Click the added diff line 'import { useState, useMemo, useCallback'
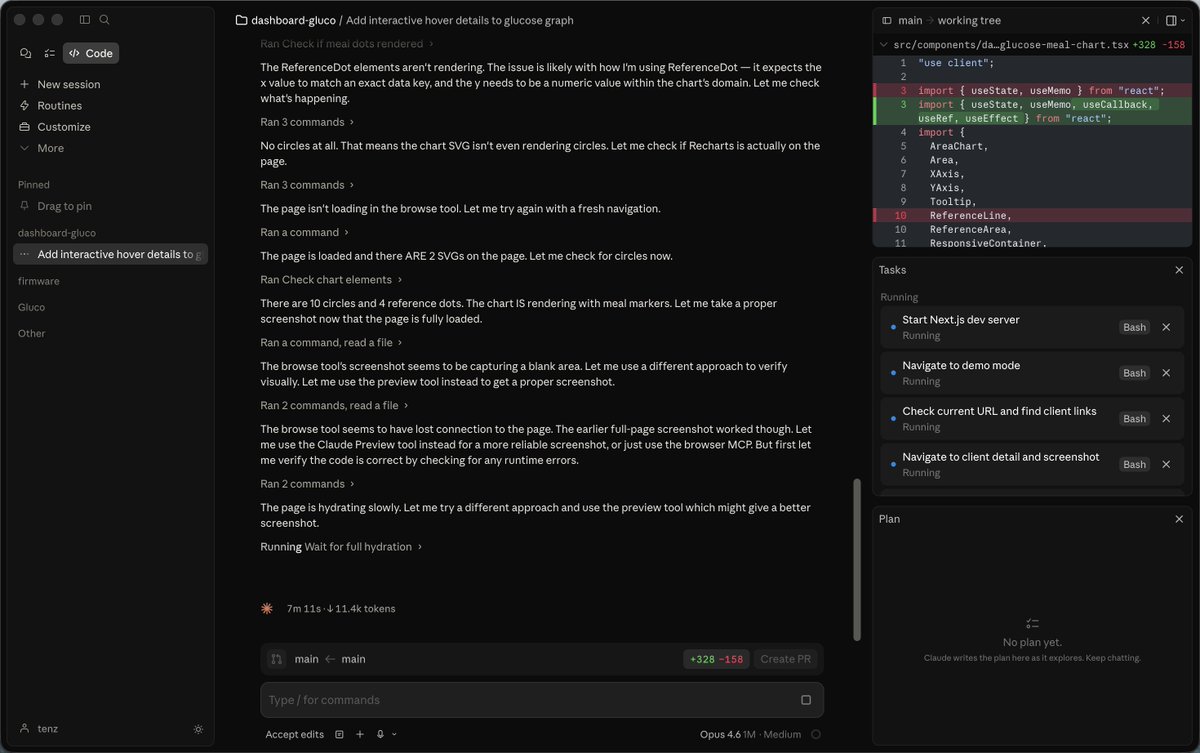 (x=1034, y=111)
